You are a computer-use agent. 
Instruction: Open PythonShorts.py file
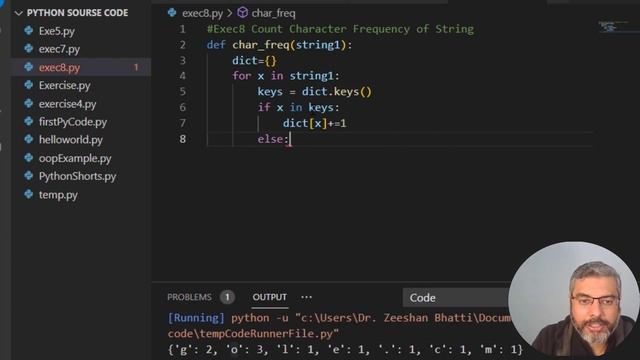click(77, 176)
